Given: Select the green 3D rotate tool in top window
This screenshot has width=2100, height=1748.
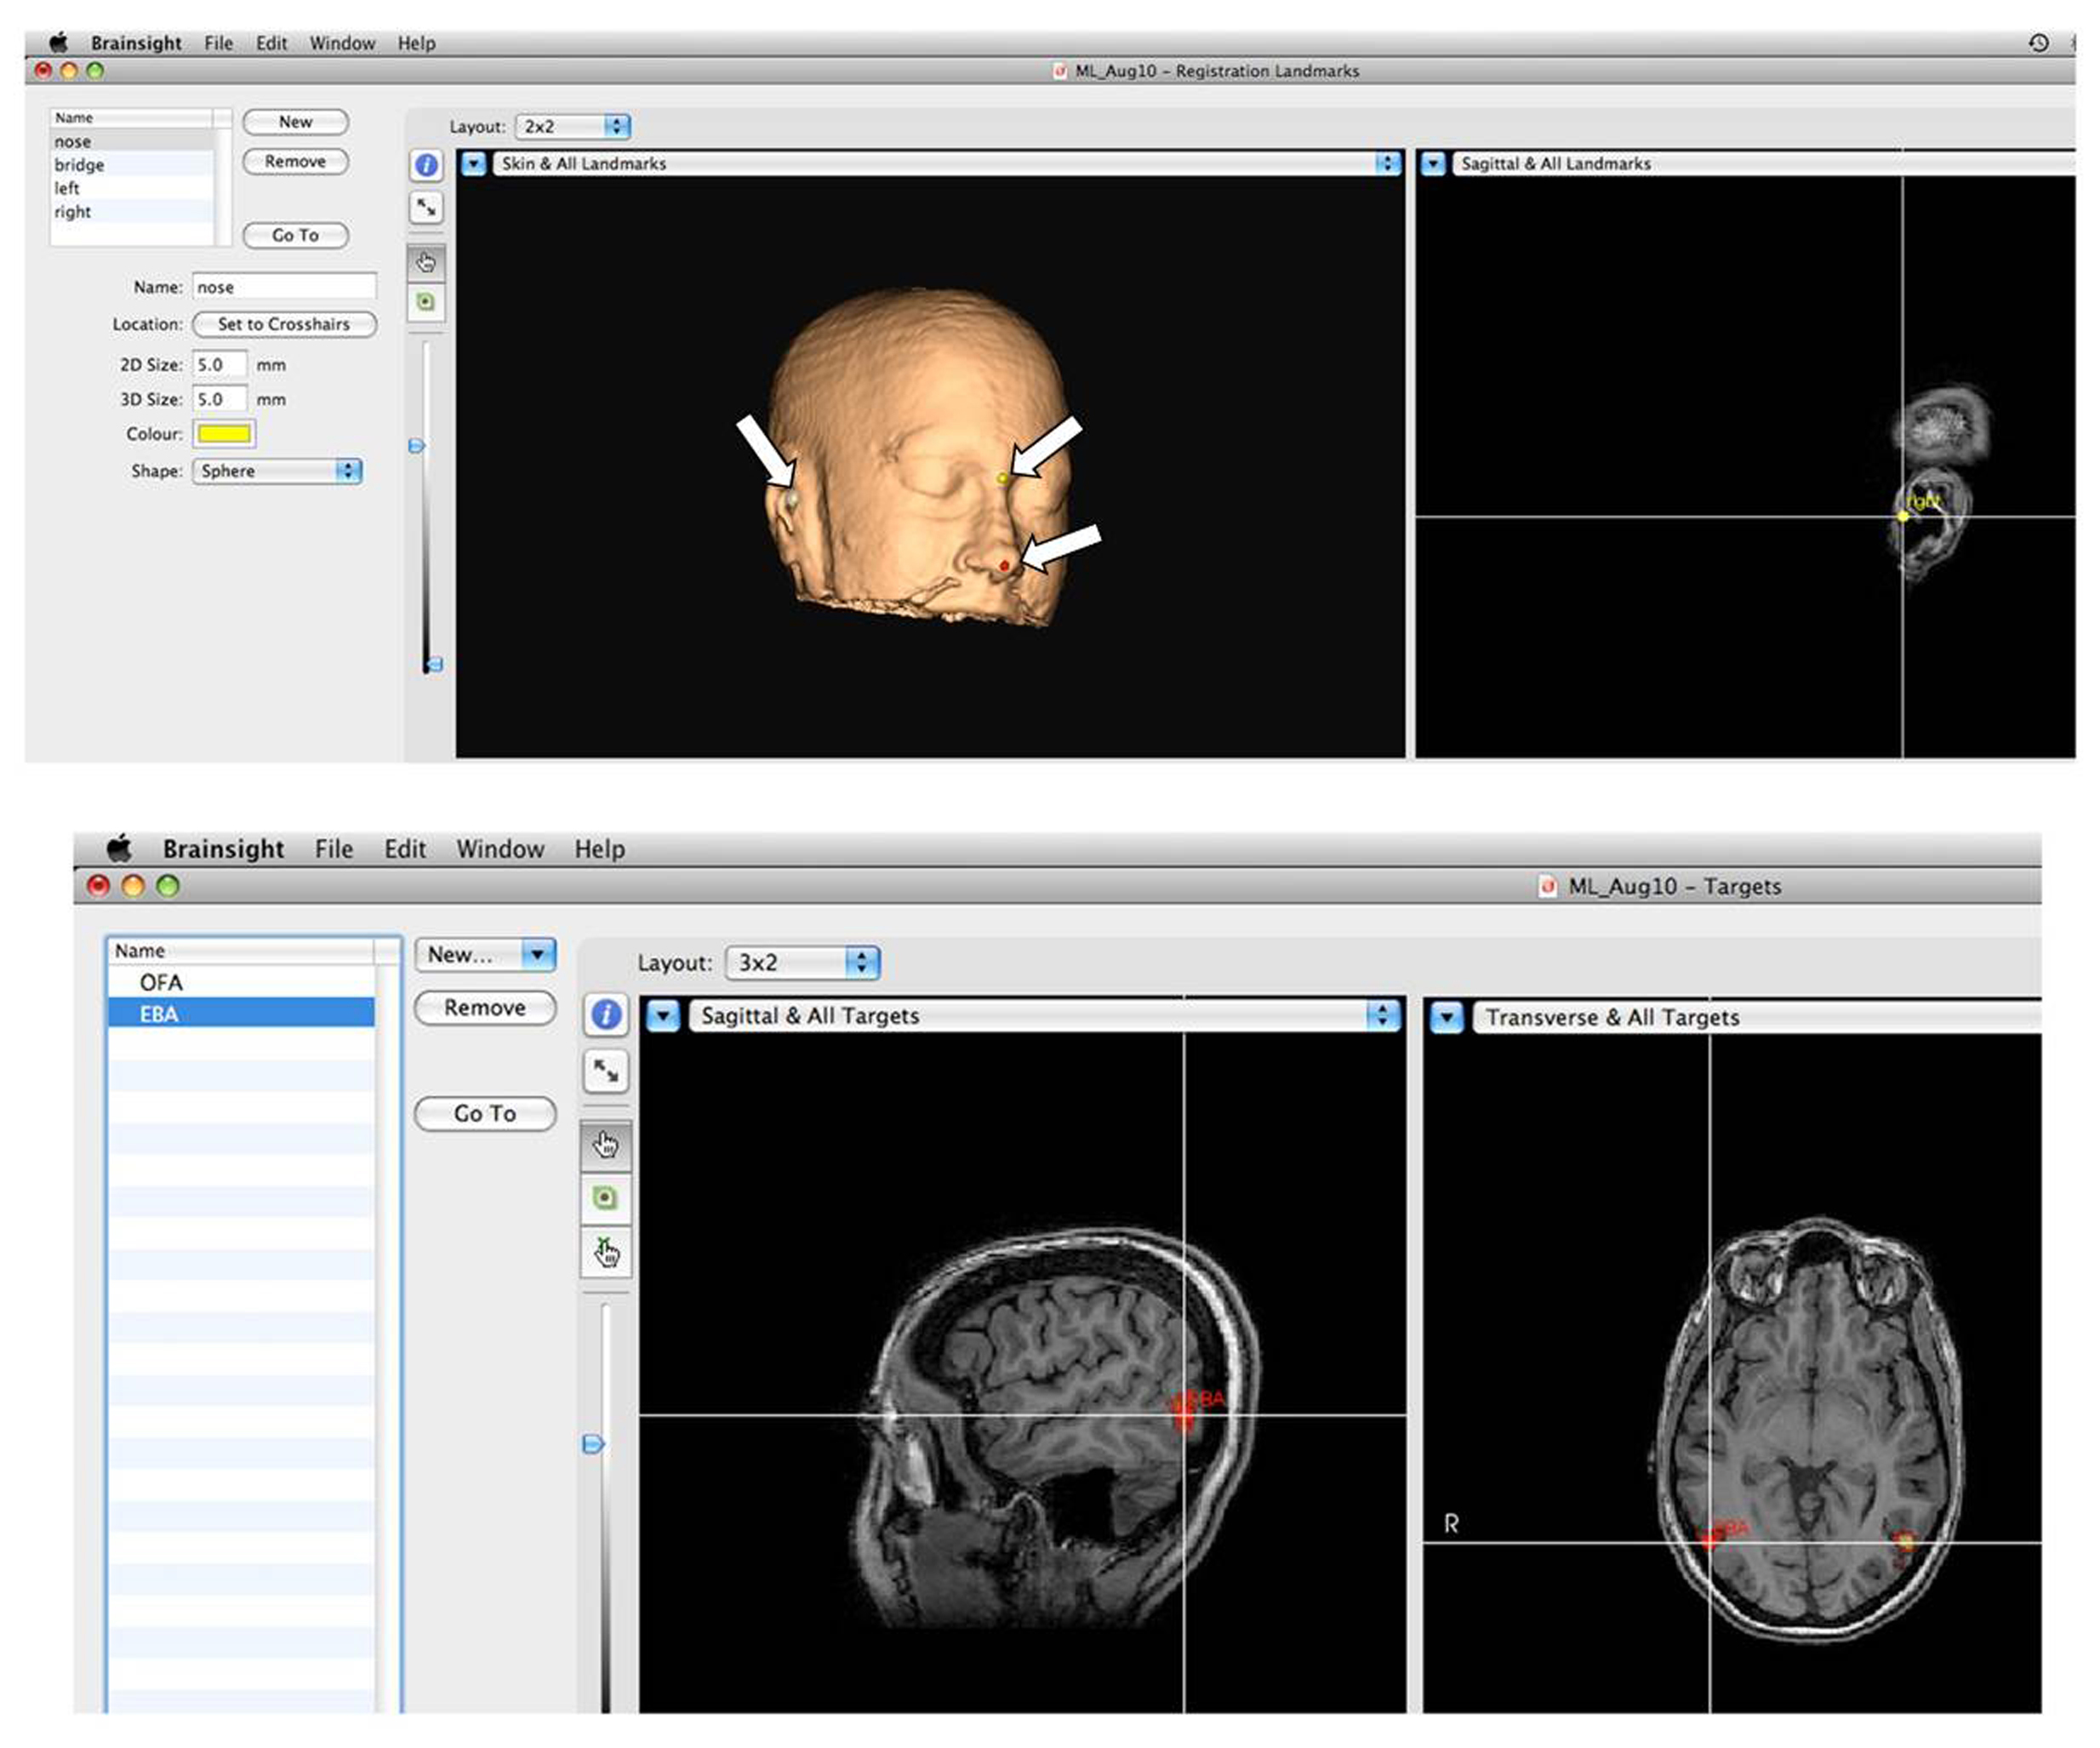Looking at the screenshot, I should coord(426,302).
